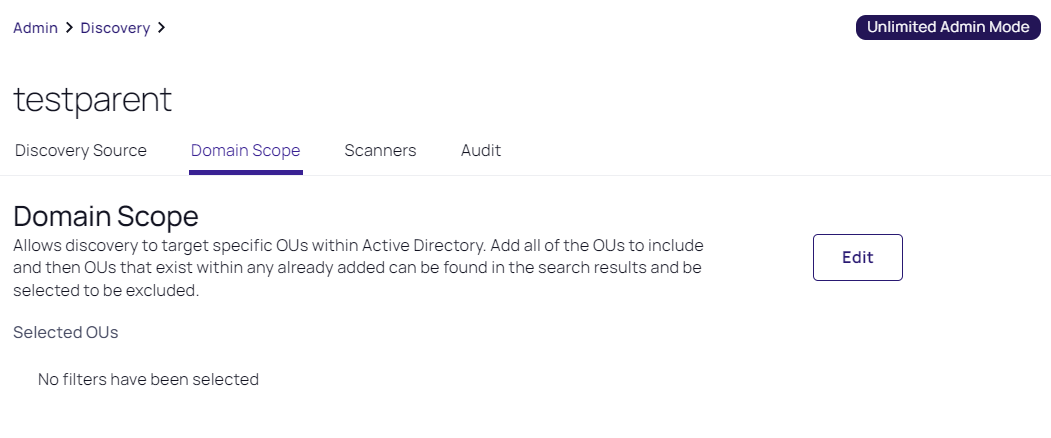Open the Discovery breadcrumb link
This screenshot has height=438, width=1051.
115,28
